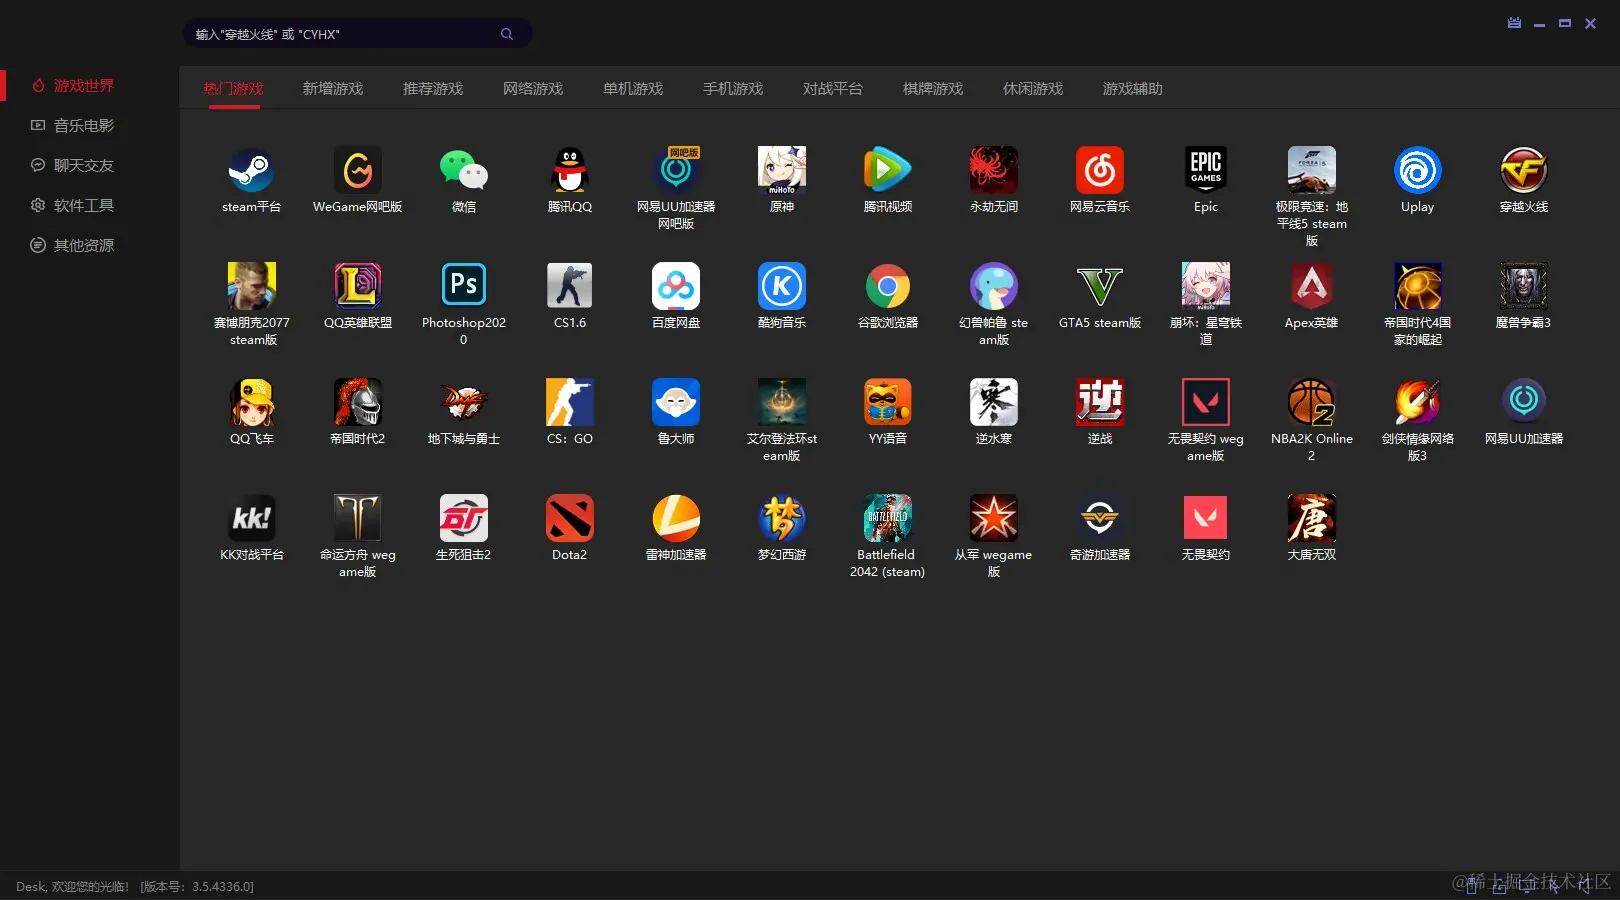Open the 网易云音乐 icon
The height and width of the screenshot is (900, 1620).
[1099, 171]
